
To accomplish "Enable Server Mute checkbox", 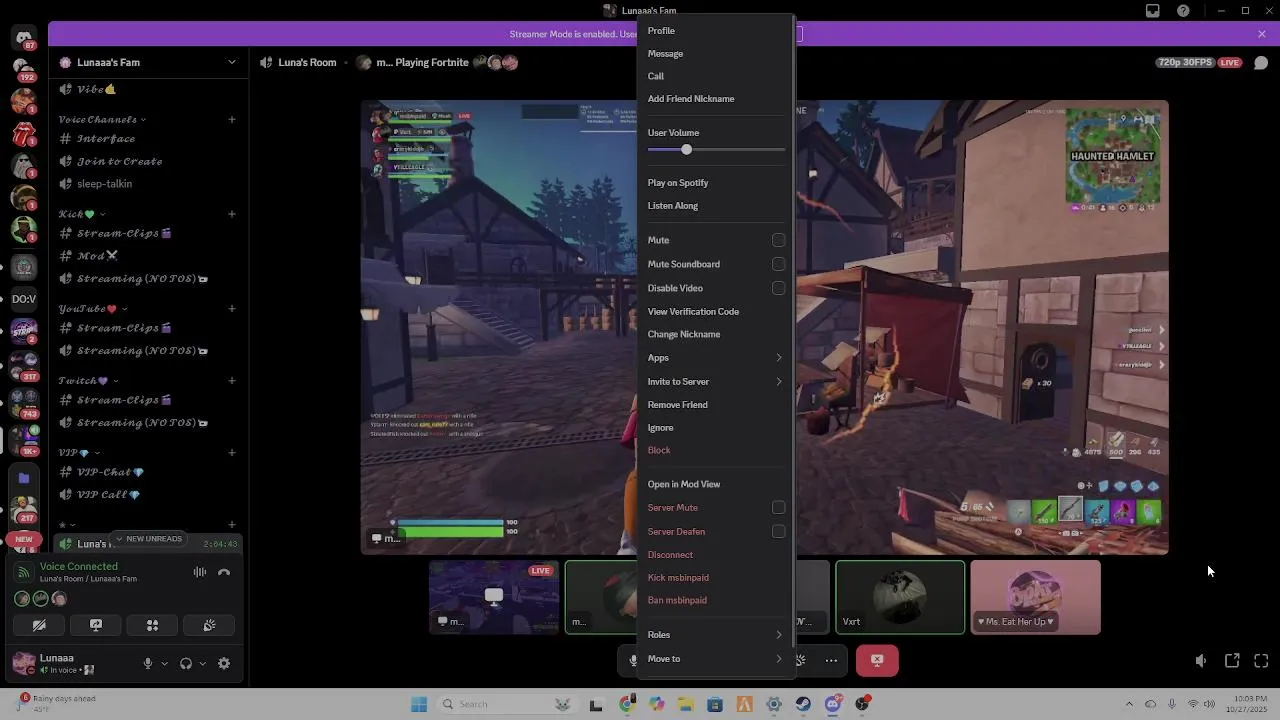I will 778,508.
